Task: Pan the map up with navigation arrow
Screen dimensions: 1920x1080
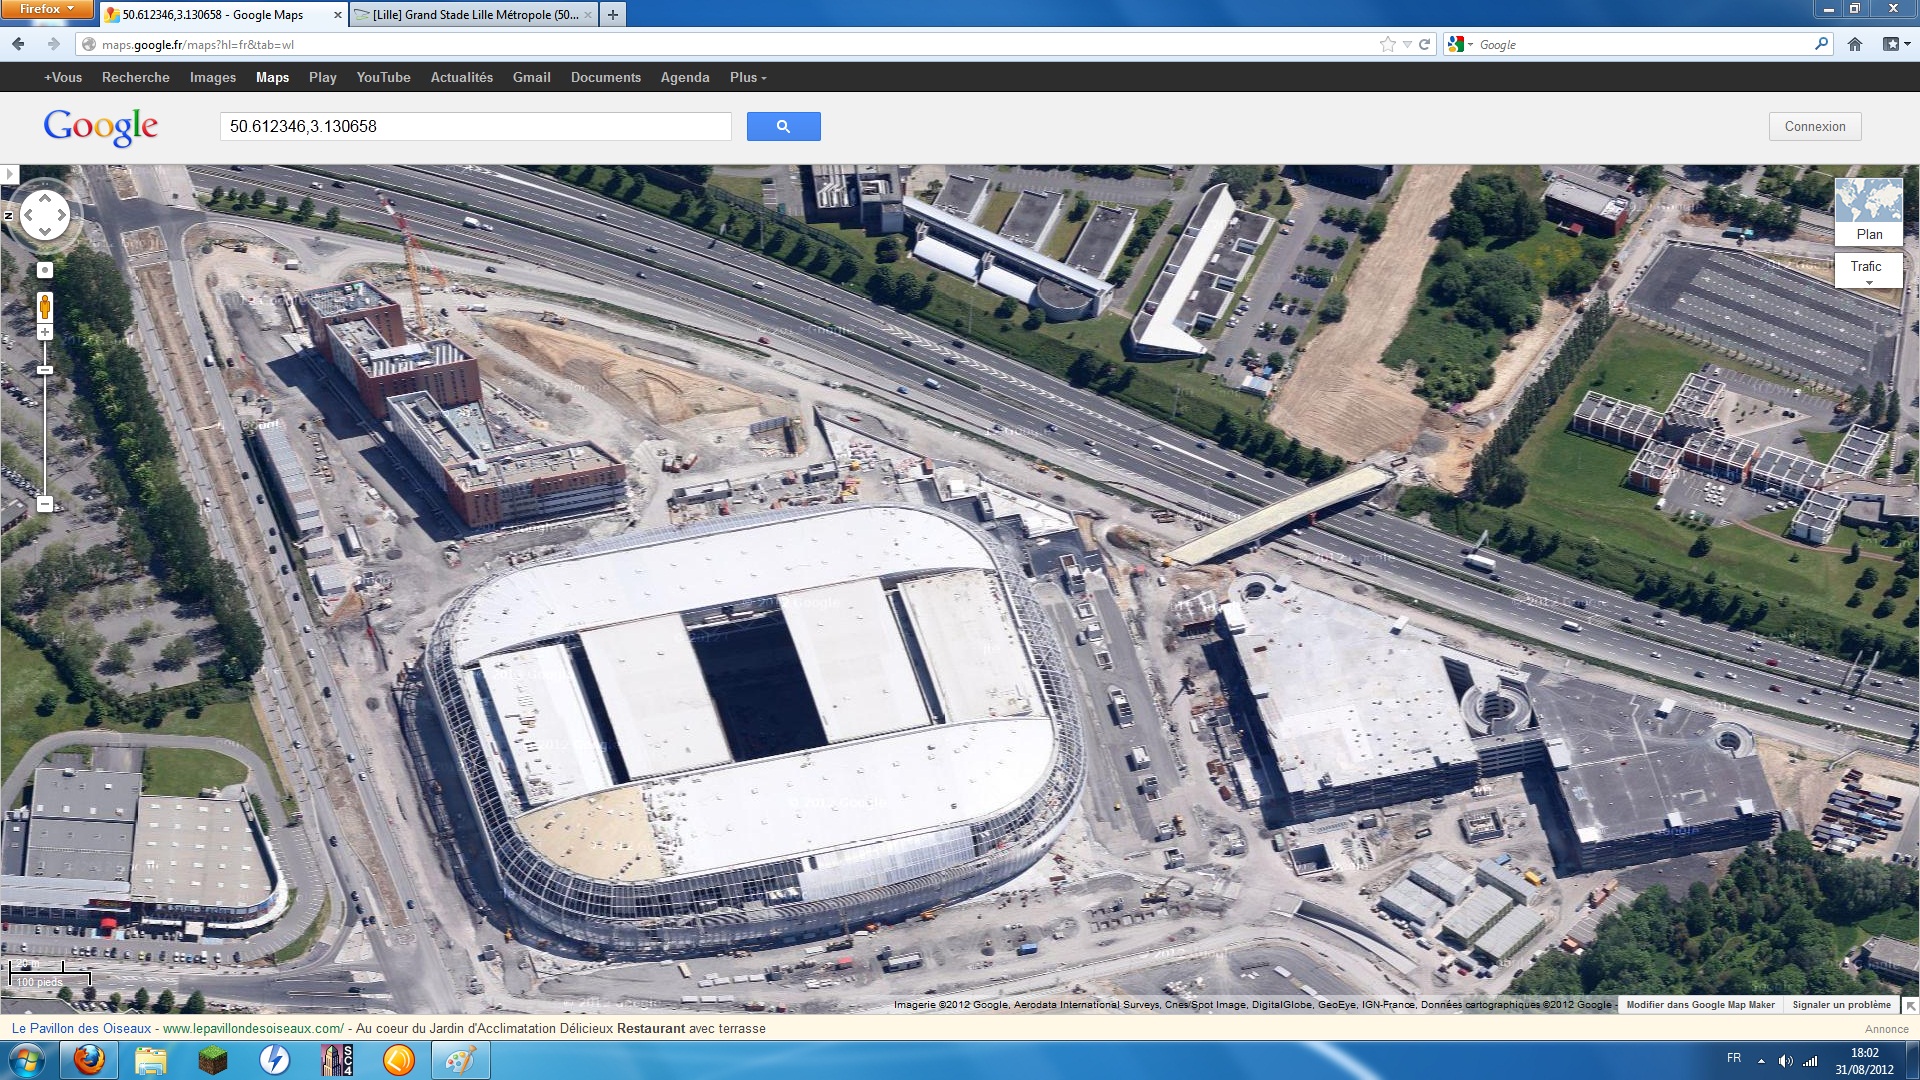Action: pyautogui.click(x=44, y=197)
